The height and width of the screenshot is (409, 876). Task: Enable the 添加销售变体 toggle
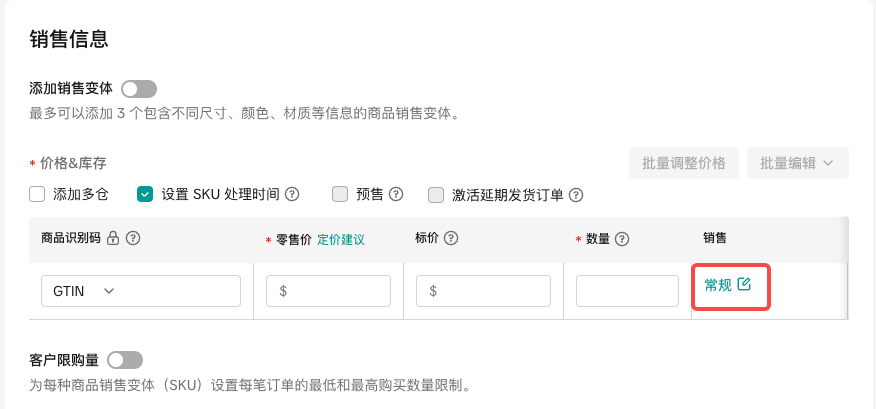(139, 89)
